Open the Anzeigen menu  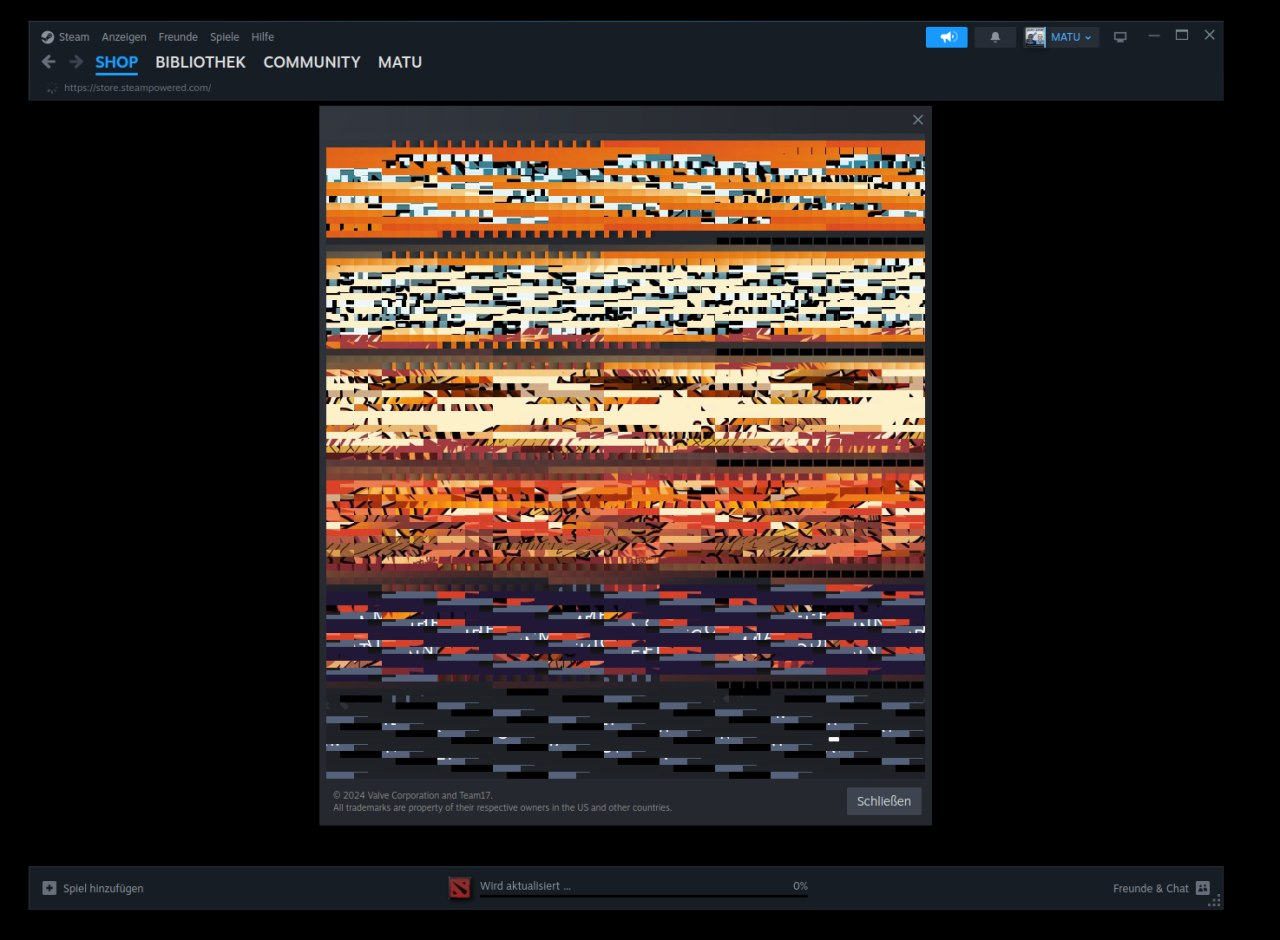pyautogui.click(x=124, y=37)
